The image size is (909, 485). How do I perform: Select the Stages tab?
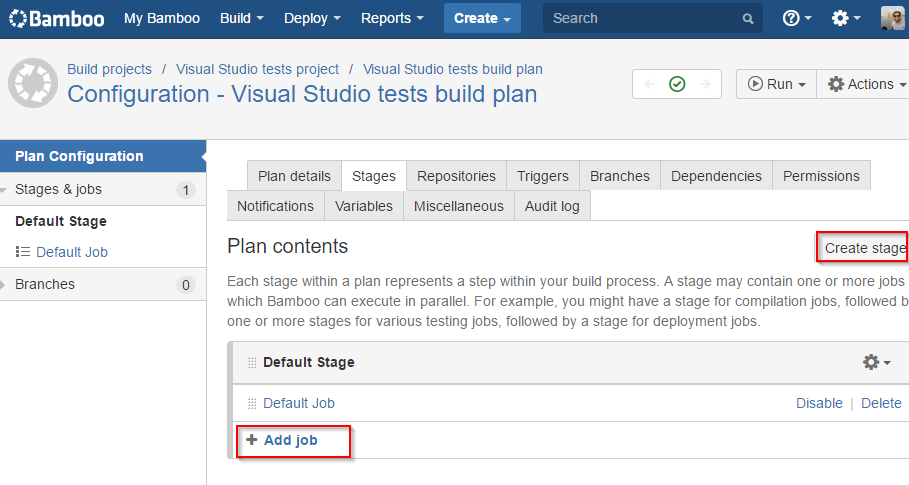(374, 176)
